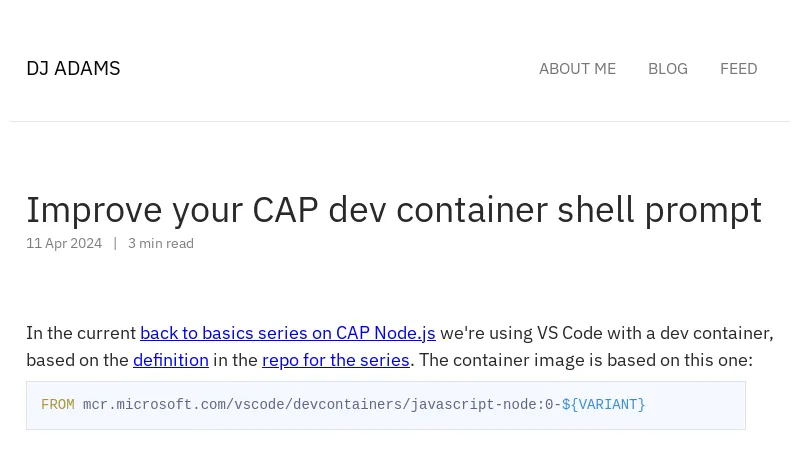Click the separator between date and read time
The width and height of the screenshot is (800, 450).
coord(115,243)
